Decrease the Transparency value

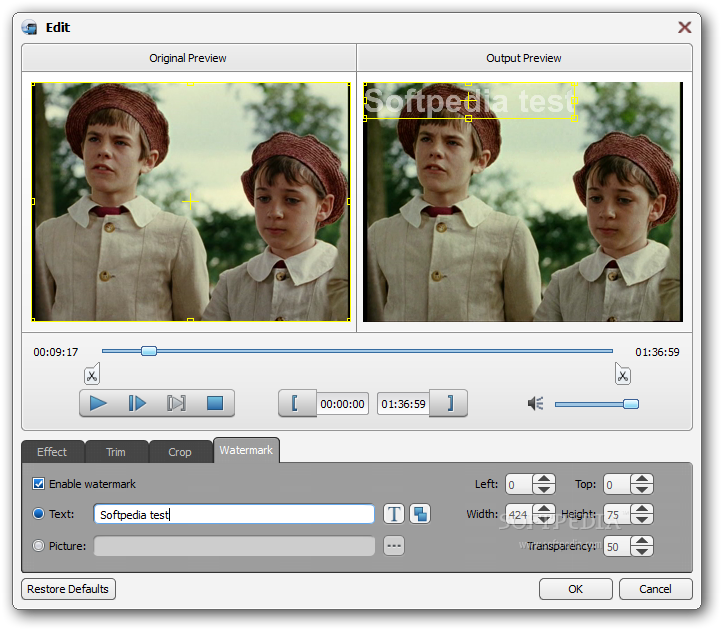pos(642,551)
